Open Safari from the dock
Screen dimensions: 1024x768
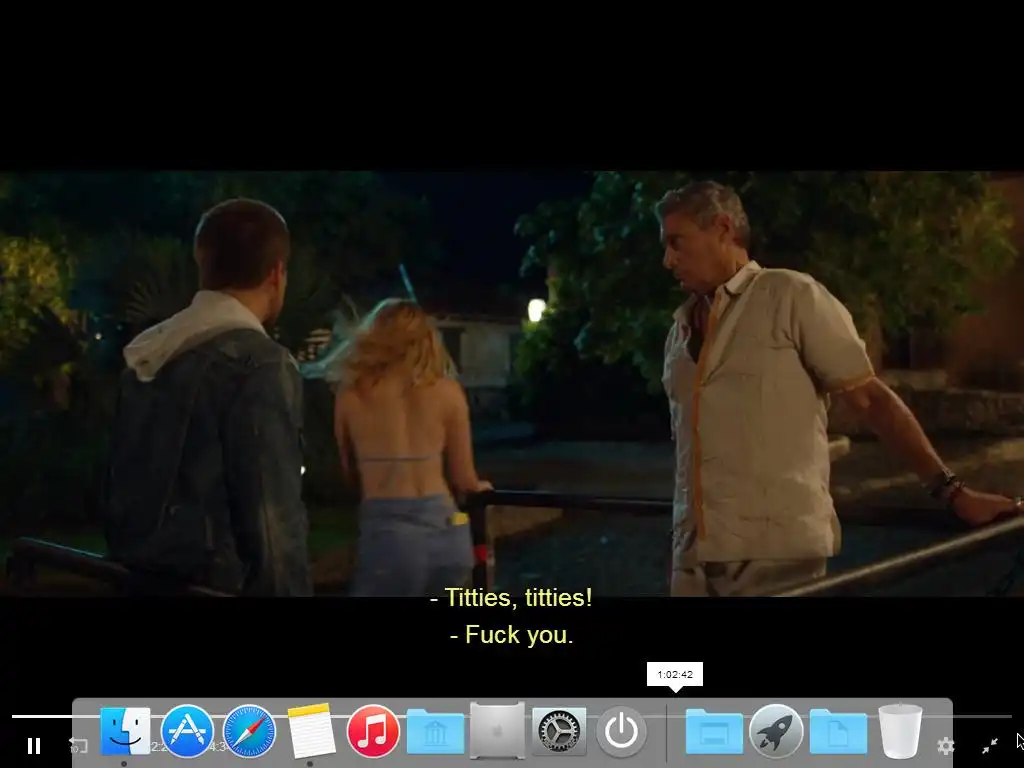click(x=249, y=731)
